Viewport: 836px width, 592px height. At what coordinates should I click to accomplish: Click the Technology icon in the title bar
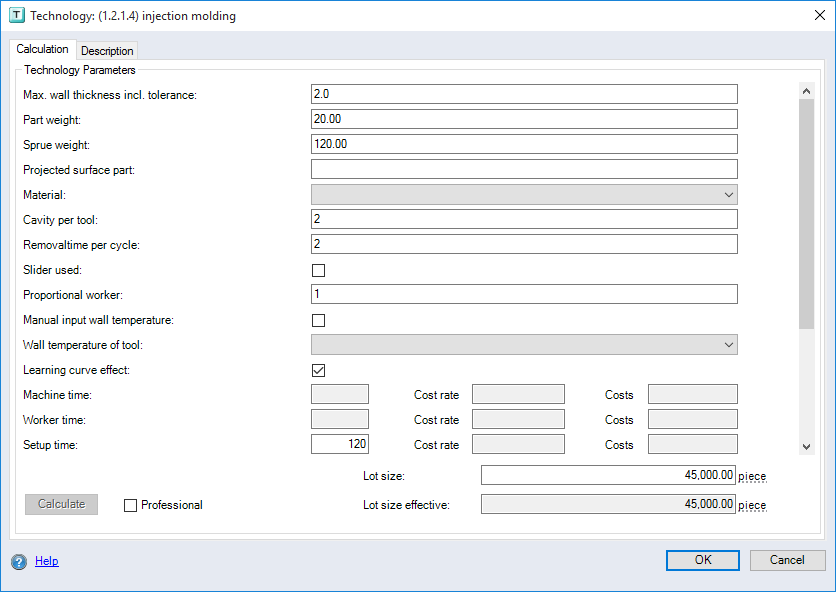point(17,15)
